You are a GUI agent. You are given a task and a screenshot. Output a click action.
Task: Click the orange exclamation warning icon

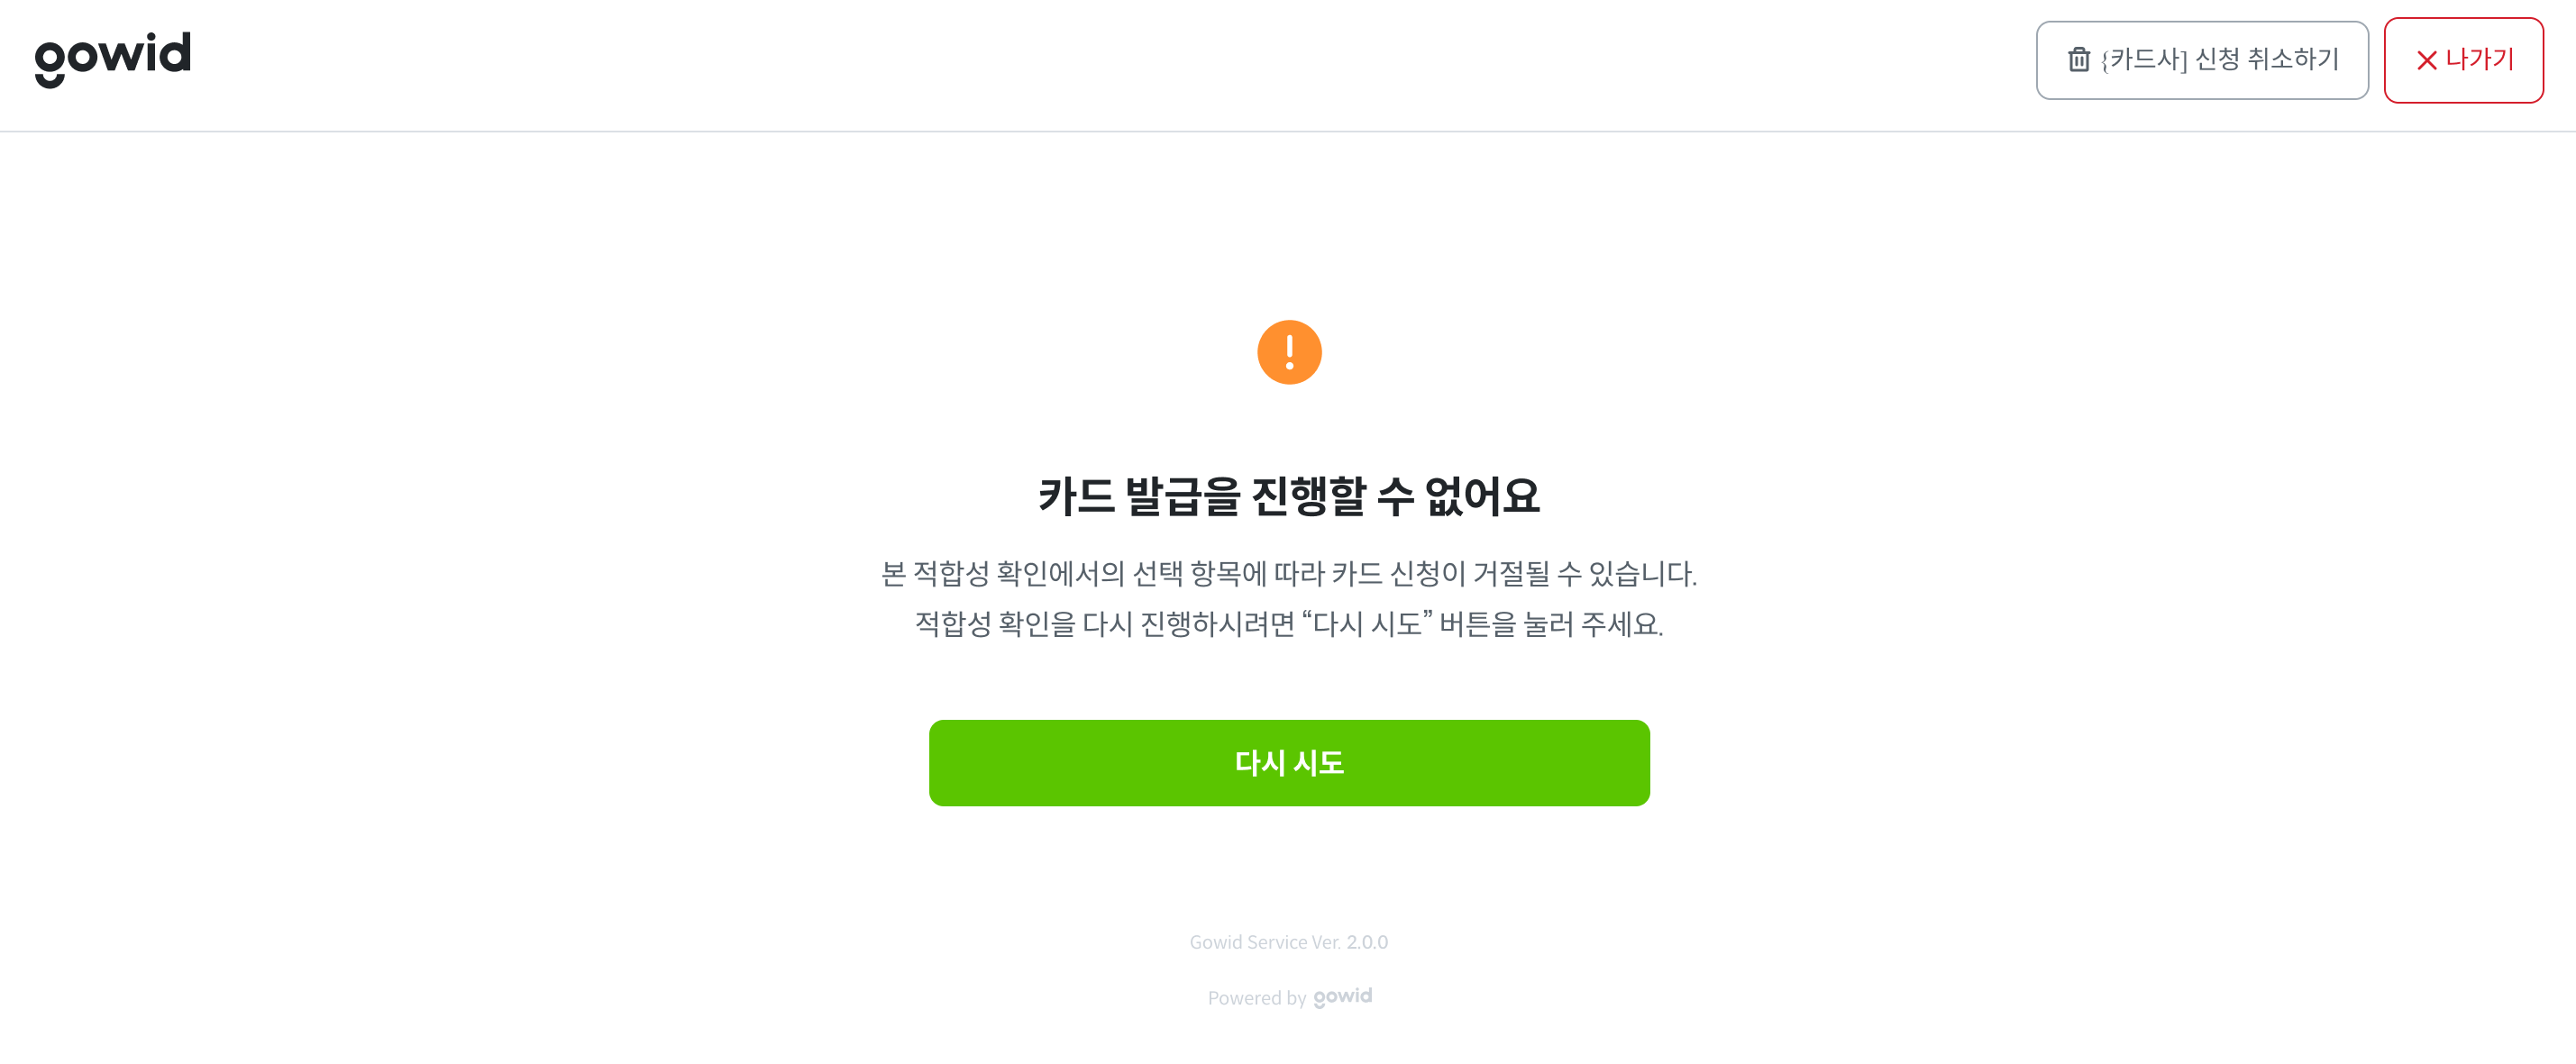[x=1289, y=352]
